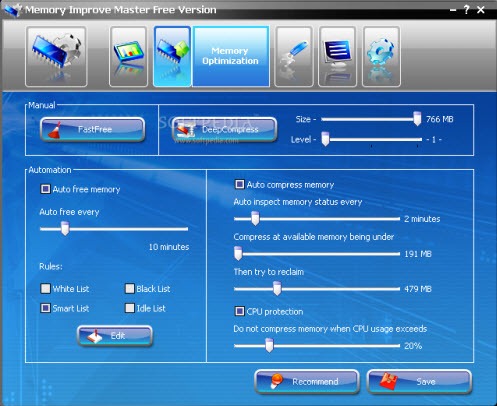This screenshot has height=406, width=497.
Task: Click the 191 MB threshold value
Action: (418, 254)
